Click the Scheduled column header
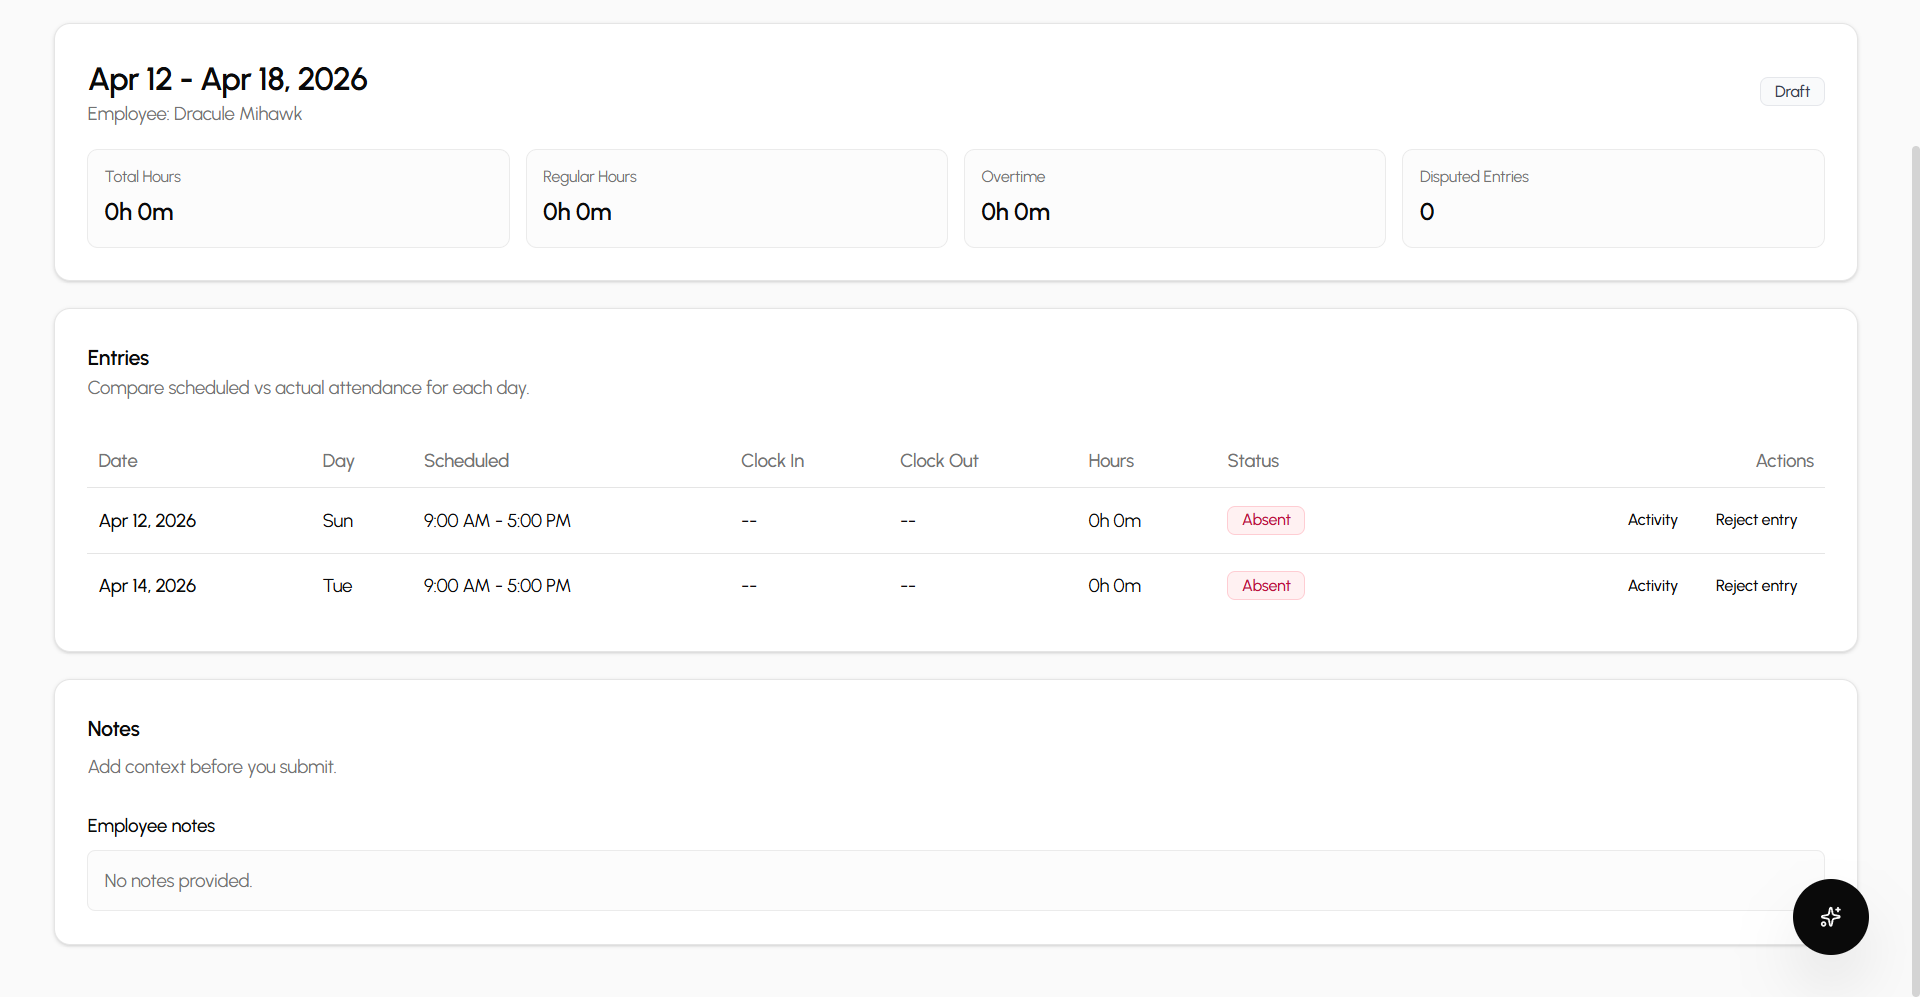This screenshot has width=1920, height=997. 466,461
